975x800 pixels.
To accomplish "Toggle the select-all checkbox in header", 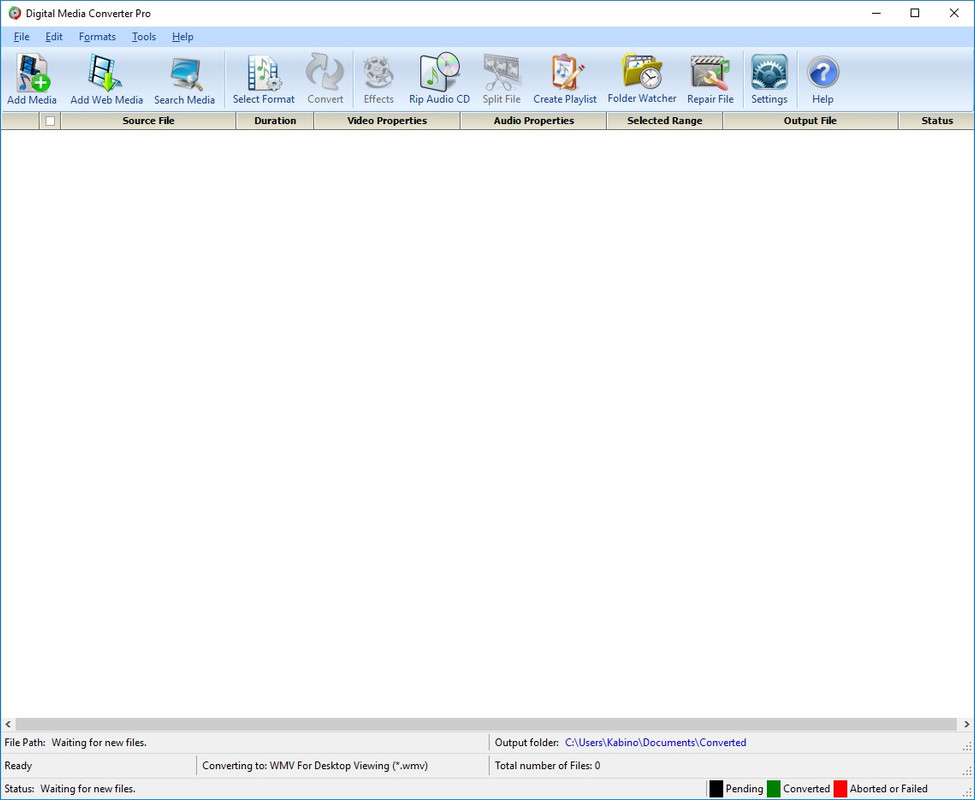I will pos(50,121).
